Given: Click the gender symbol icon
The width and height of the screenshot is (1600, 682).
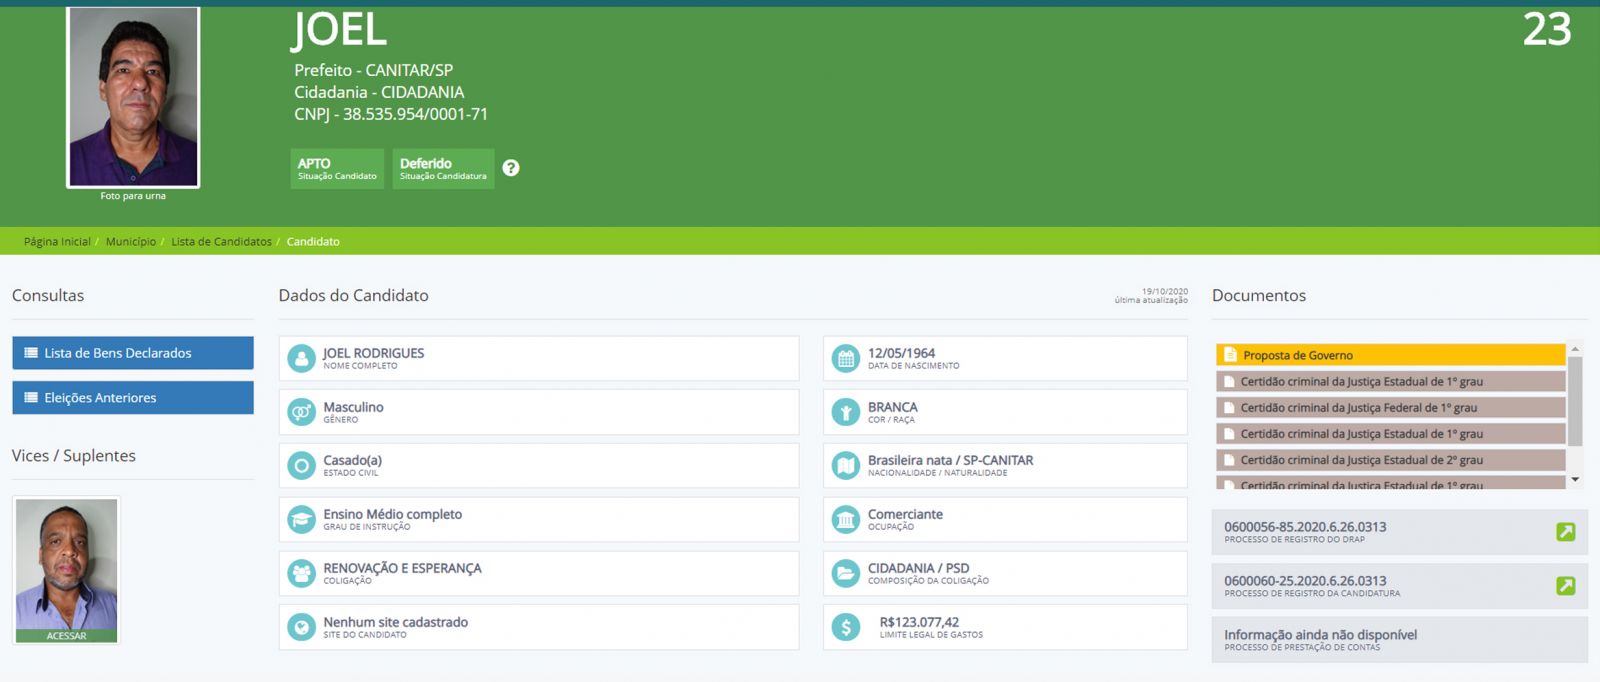Looking at the screenshot, I should coord(301,412).
